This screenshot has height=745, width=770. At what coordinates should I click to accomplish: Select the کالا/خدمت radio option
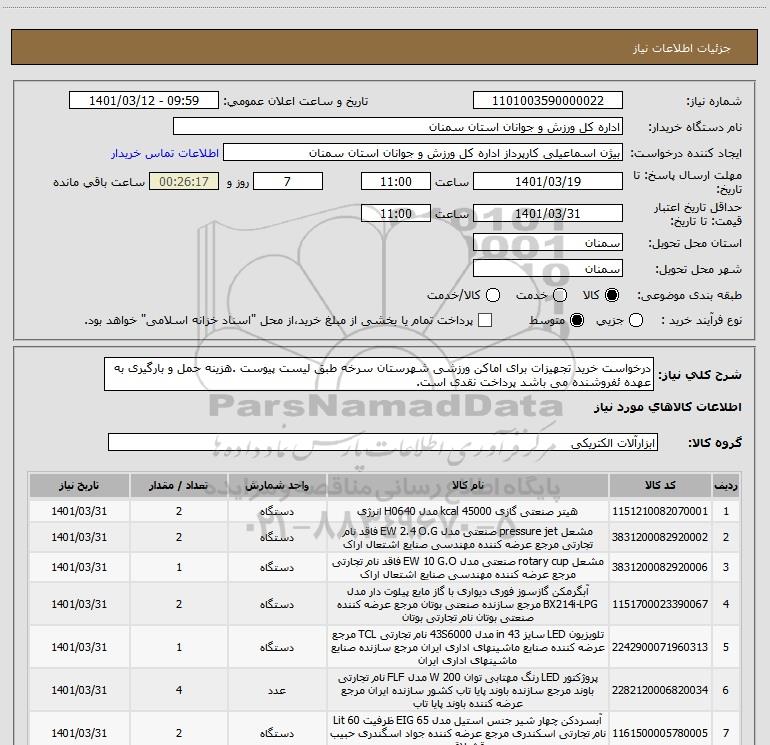click(493, 295)
